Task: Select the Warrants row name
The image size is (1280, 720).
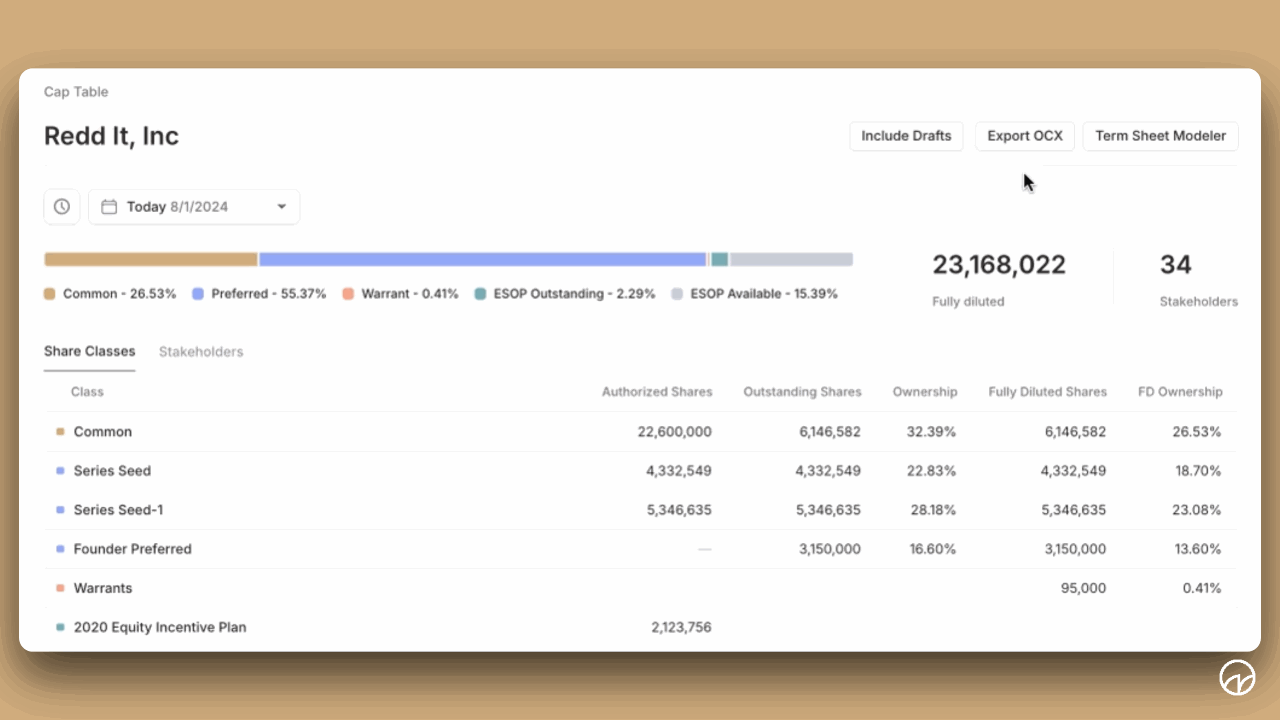Action: click(x=103, y=588)
